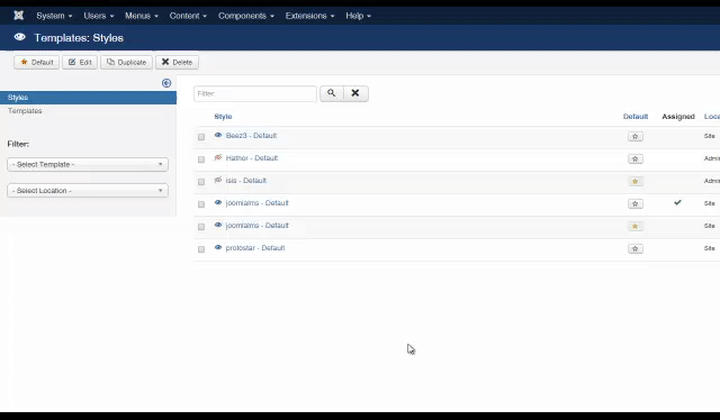Click the Site location of Beez3 row

tap(709, 136)
